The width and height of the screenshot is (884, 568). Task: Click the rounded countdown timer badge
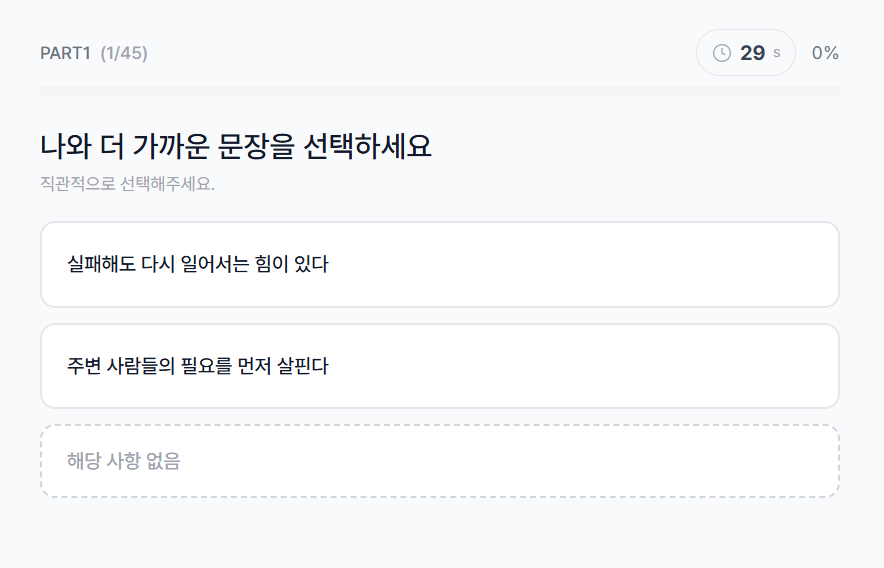[745, 53]
